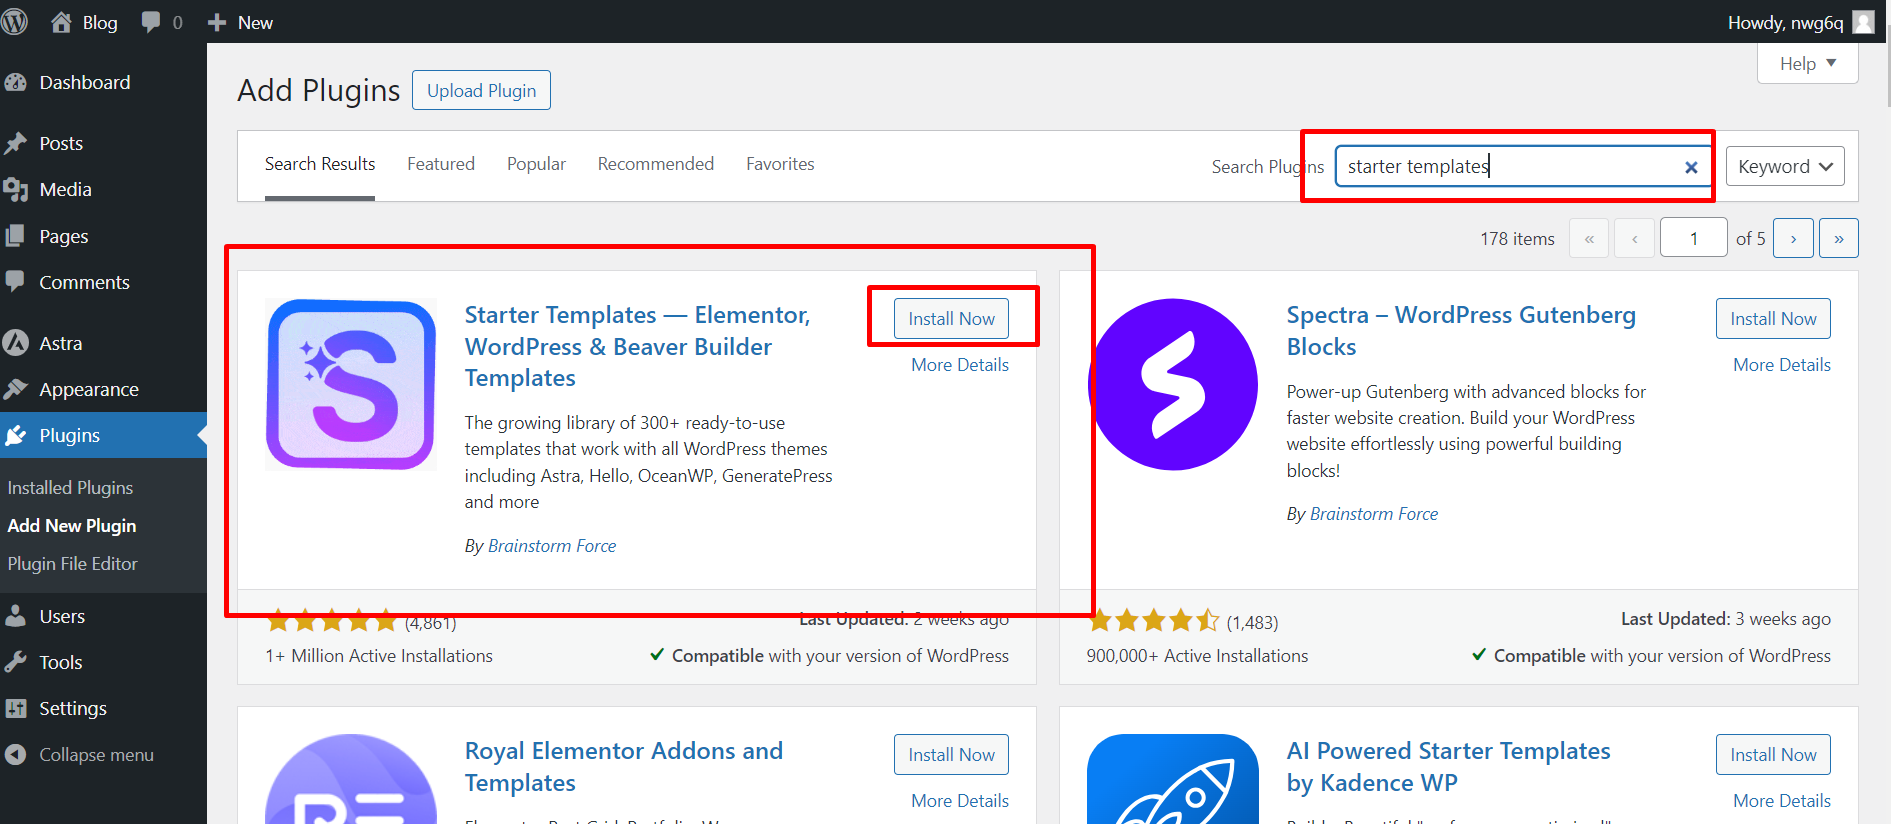This screenshot has height=824, width=1891.
Task: Open Installed Plugins submenu item
Action: click(70, 488)
